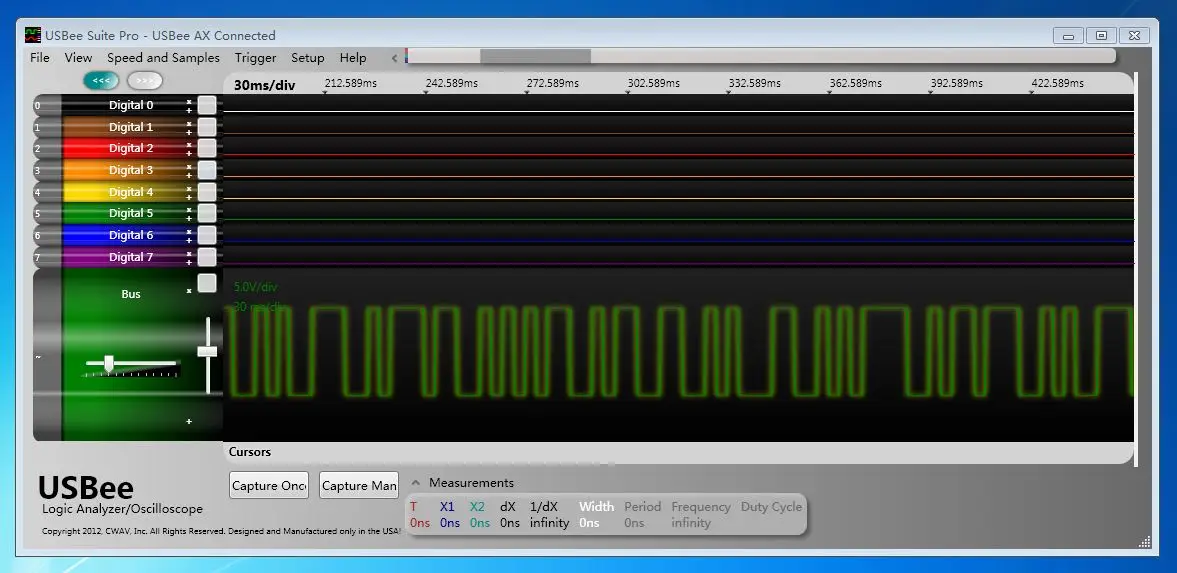The height and width of the screenshot is (573, 1177).
Task: Click the 422.589ms time marker
Action: click(1058, 83)
